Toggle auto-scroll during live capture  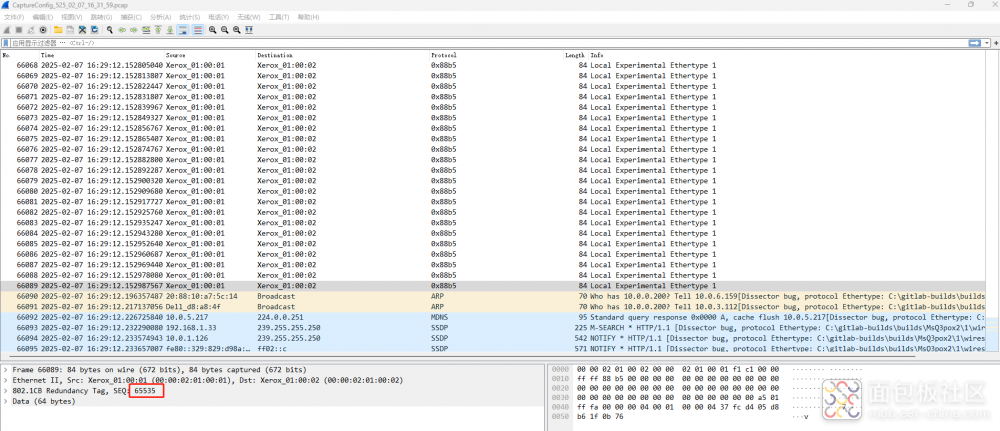[x=182, y=30]
